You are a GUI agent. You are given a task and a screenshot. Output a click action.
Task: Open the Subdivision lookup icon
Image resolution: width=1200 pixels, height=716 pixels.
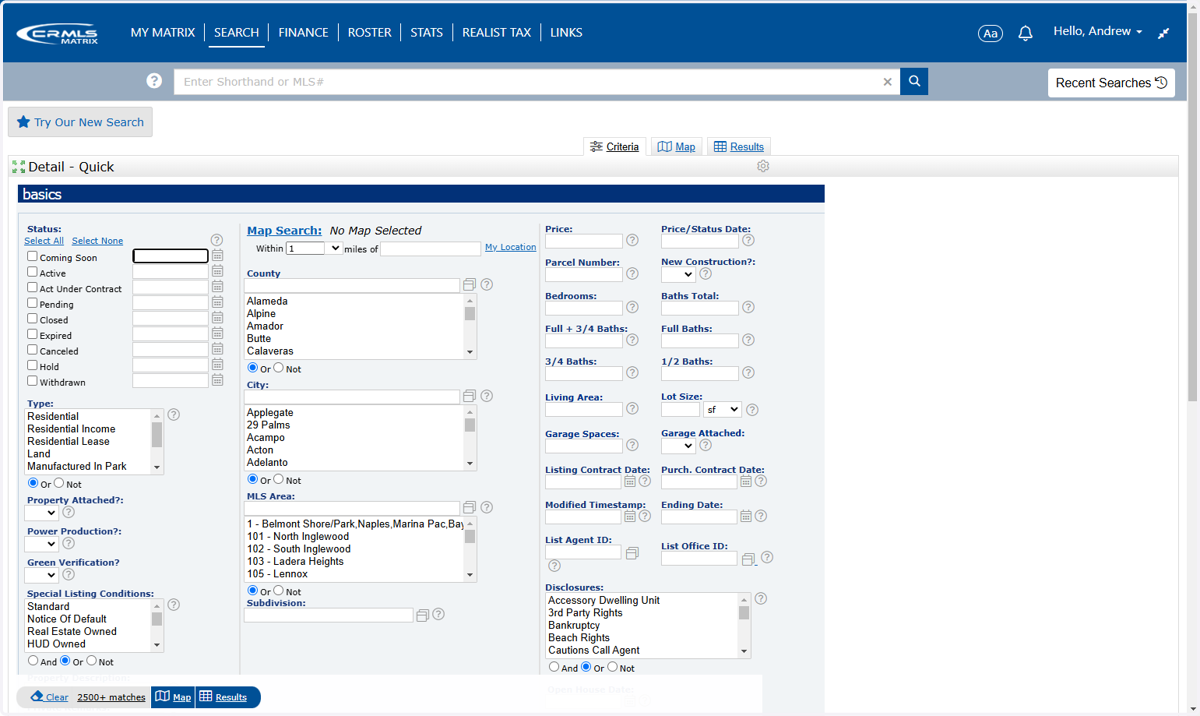point(422,615)
